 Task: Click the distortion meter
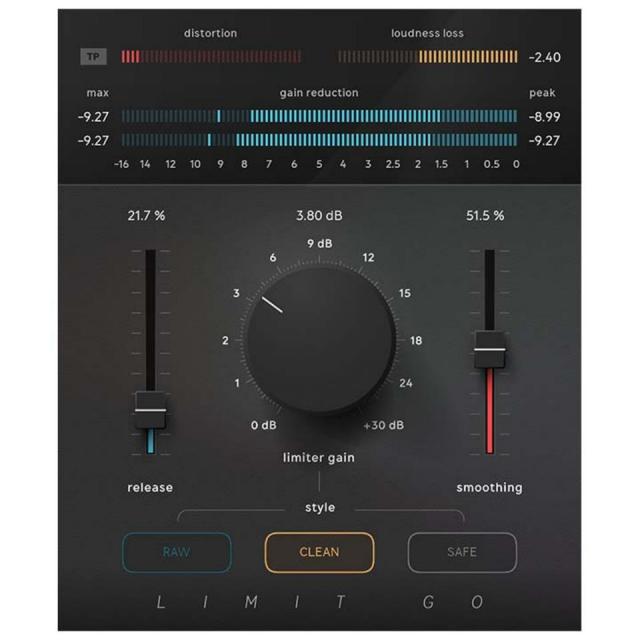(211, 57)
